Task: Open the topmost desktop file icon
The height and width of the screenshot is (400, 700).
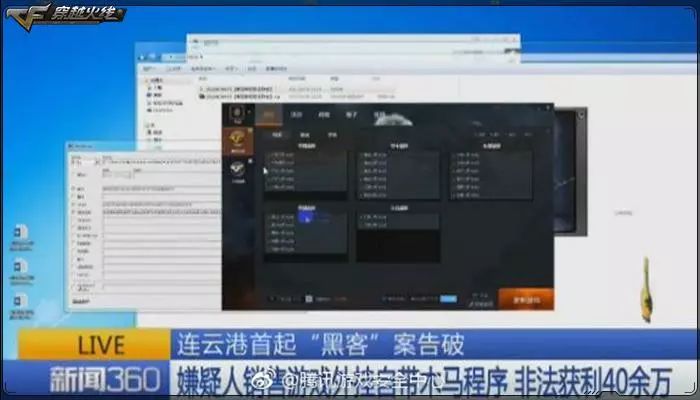Action: click(x=19, y=235)
